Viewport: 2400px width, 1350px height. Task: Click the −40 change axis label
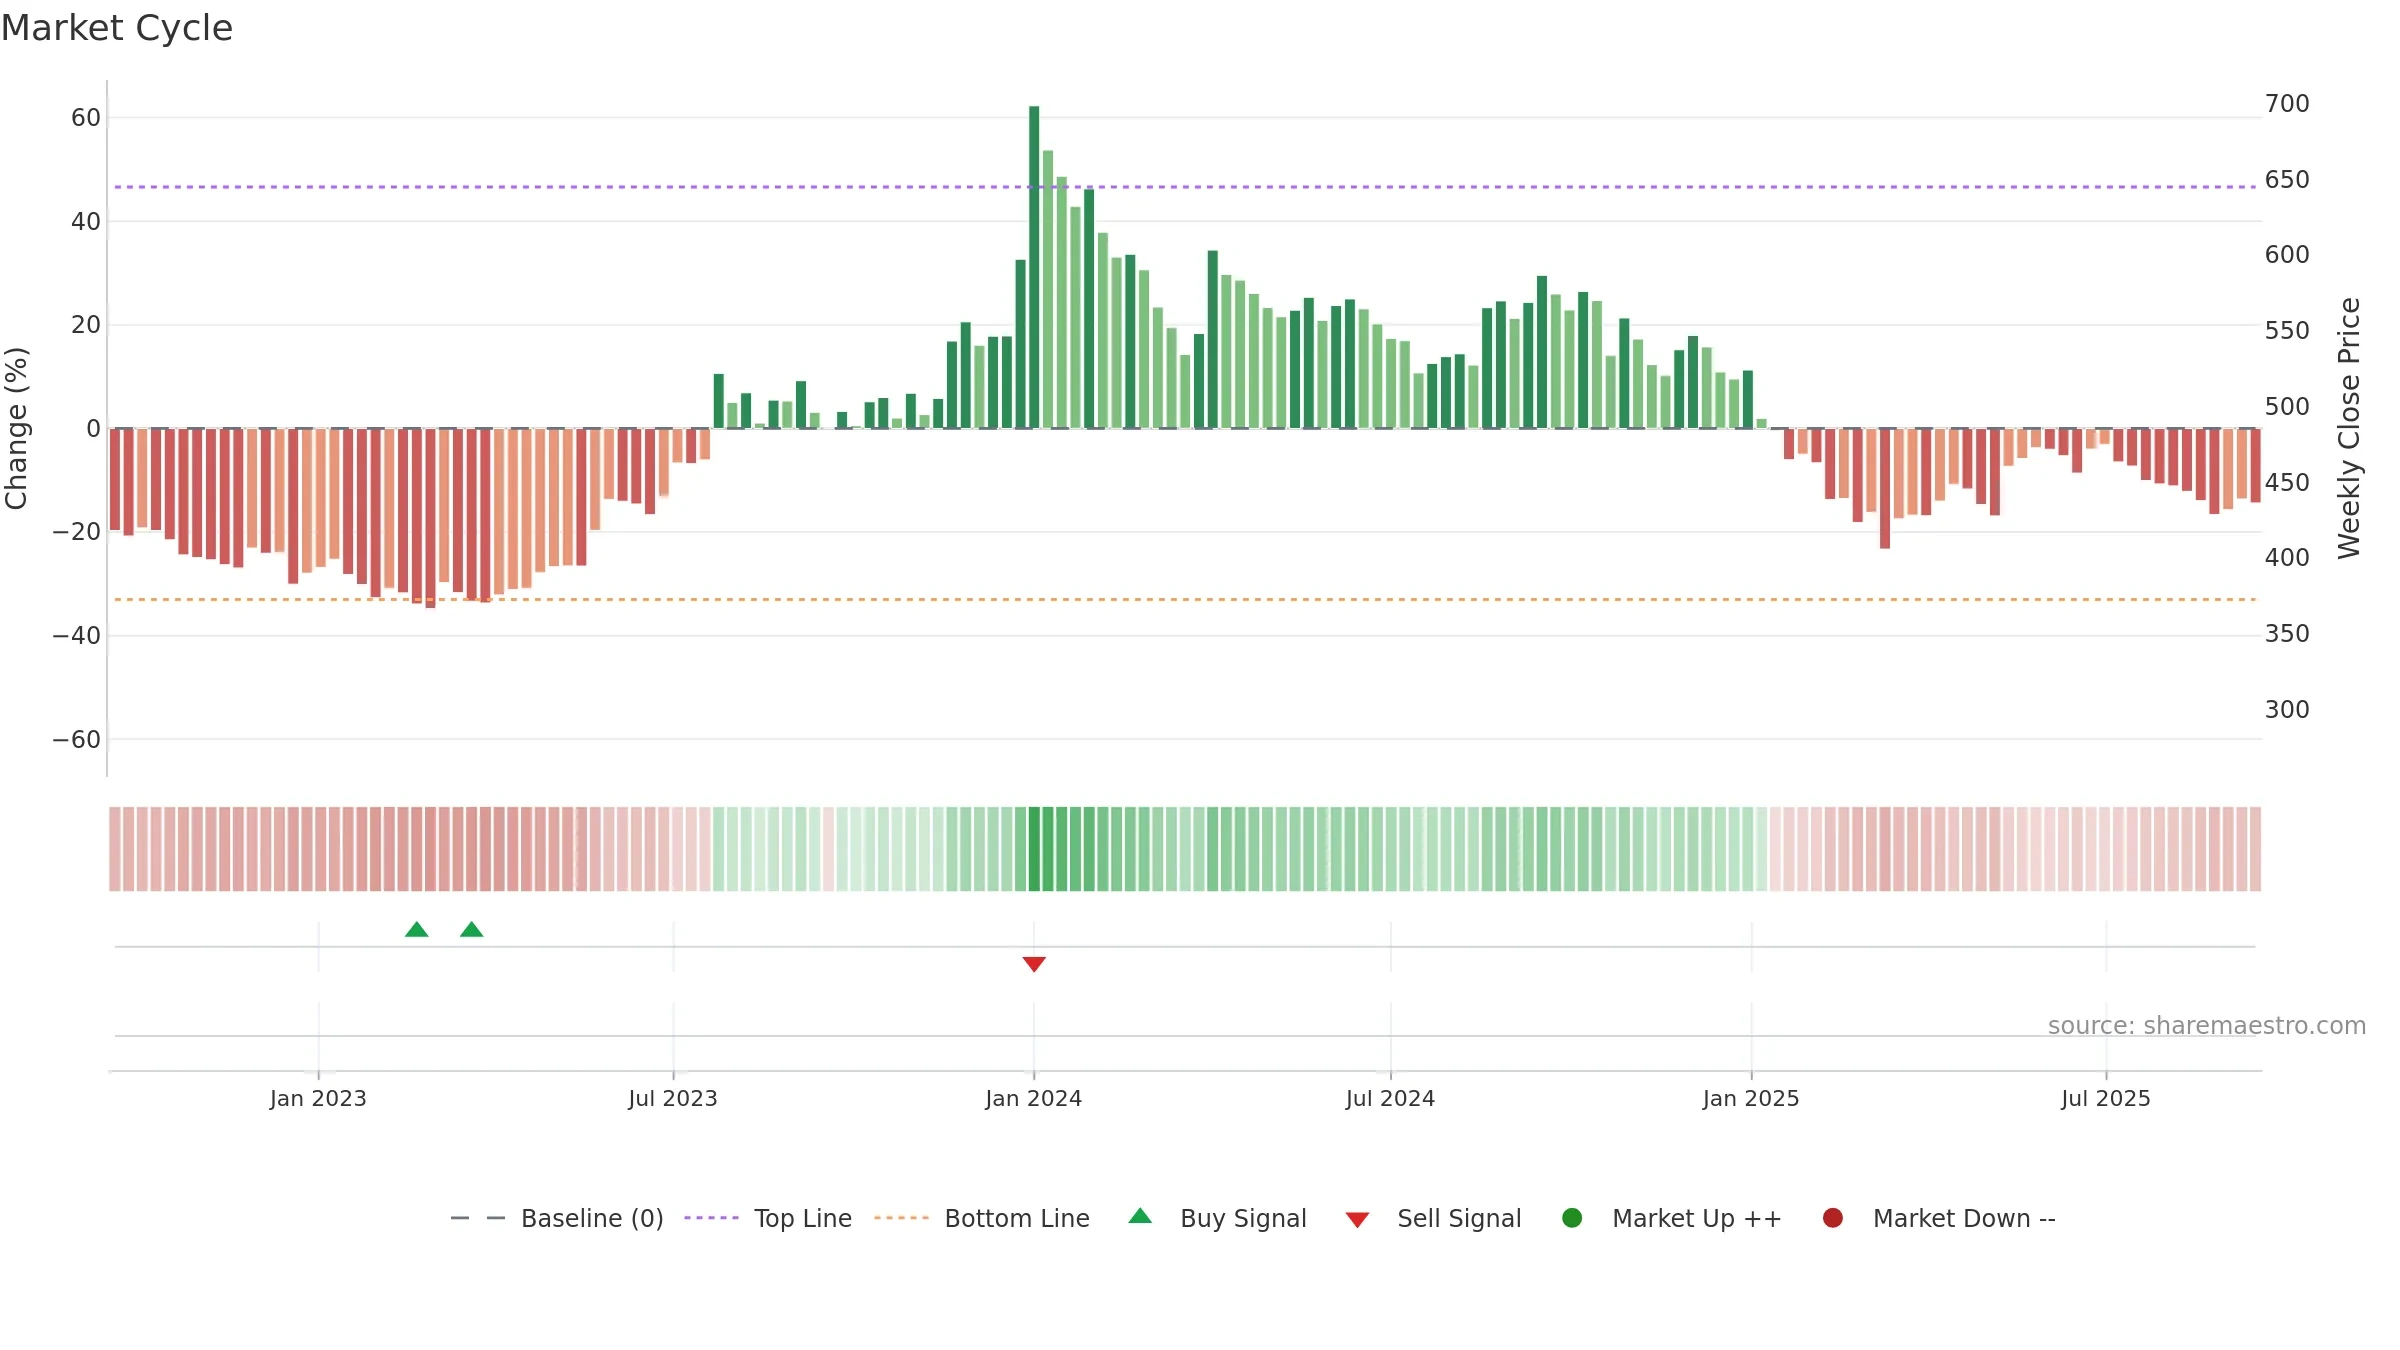pyautogui.click(x=77, y=636)
